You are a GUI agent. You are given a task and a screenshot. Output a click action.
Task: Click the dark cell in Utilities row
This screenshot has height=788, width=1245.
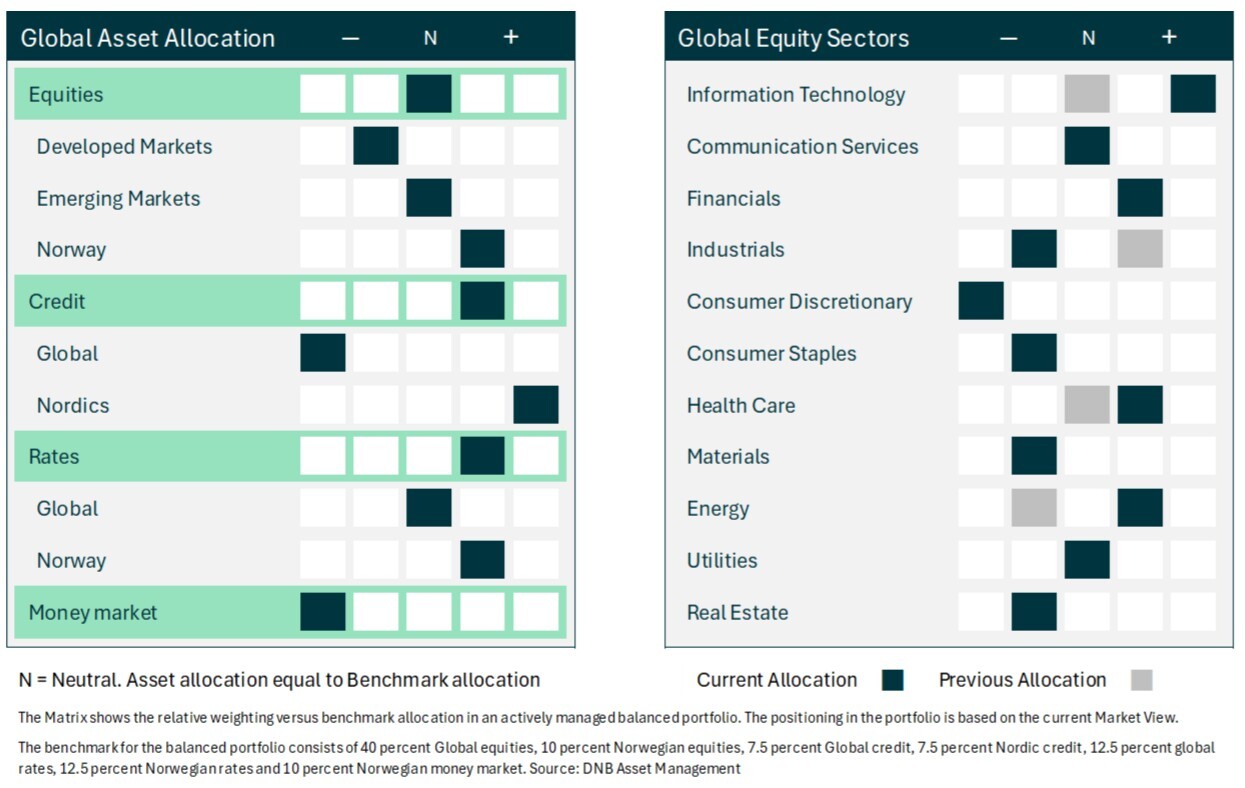point(1087,560)
